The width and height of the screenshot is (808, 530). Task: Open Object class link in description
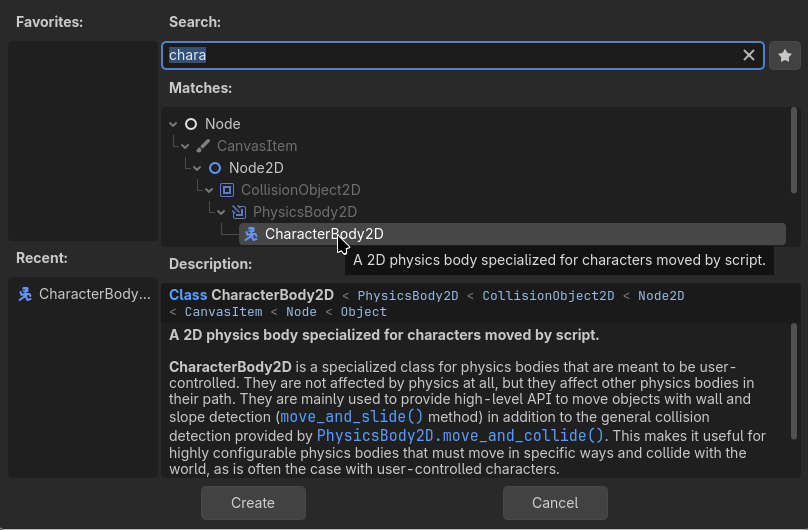(363, 312)
